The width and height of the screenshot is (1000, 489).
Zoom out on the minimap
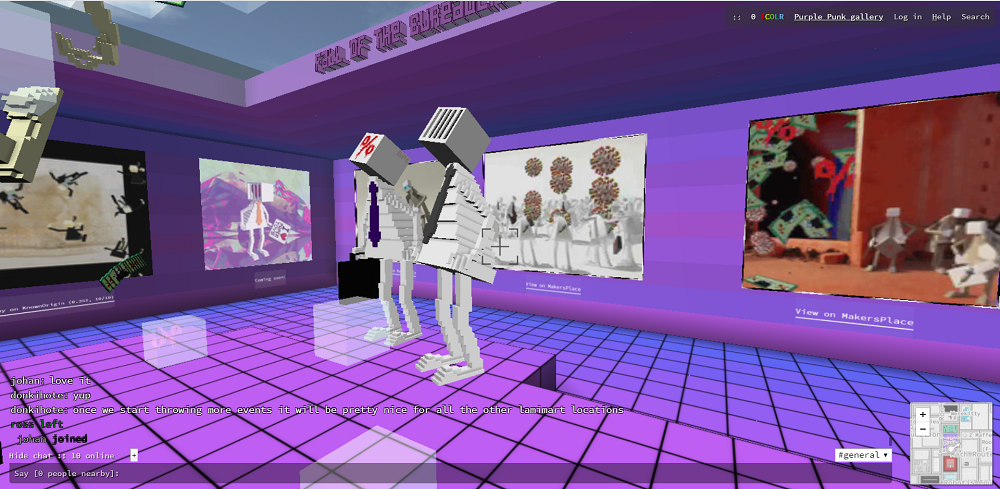coord(922,429)
